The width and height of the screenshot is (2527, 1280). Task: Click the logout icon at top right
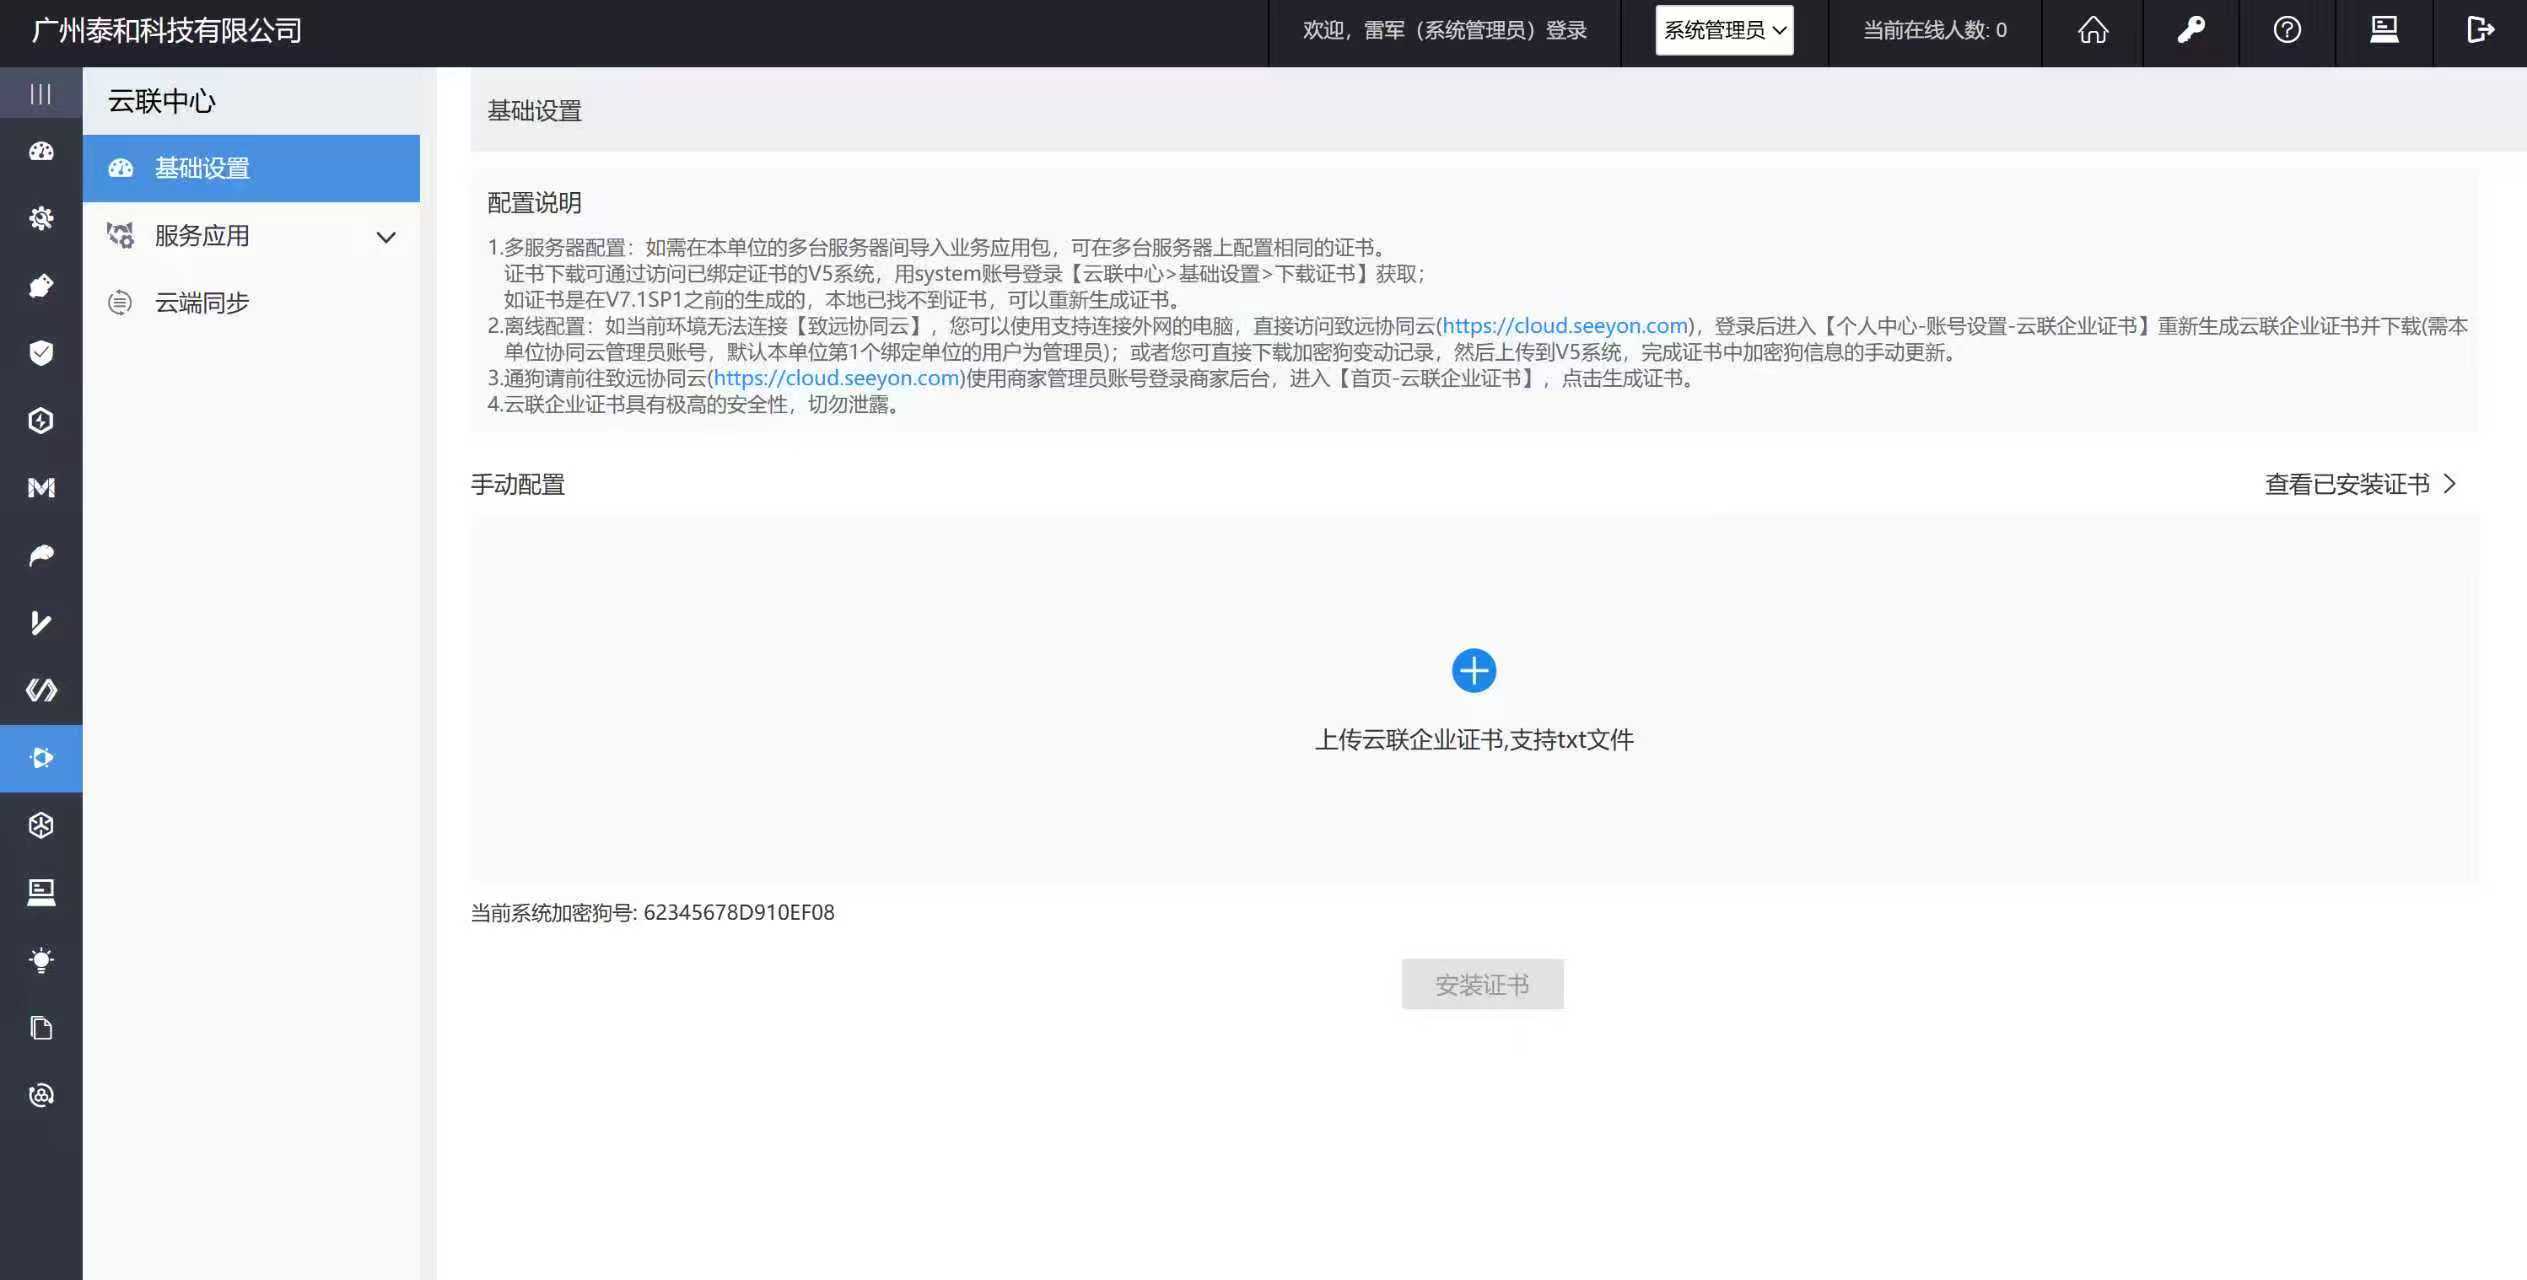click(x=2480, y=30)
